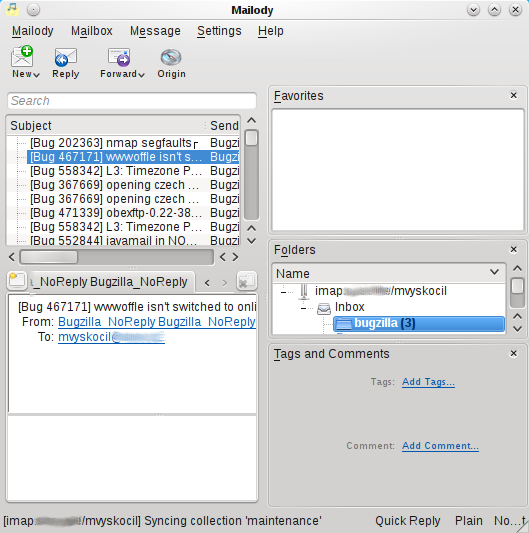The width and height of the screenshot is (529, 533).
Task: Collapse the imap account tree node
Action: coord(283,292)
